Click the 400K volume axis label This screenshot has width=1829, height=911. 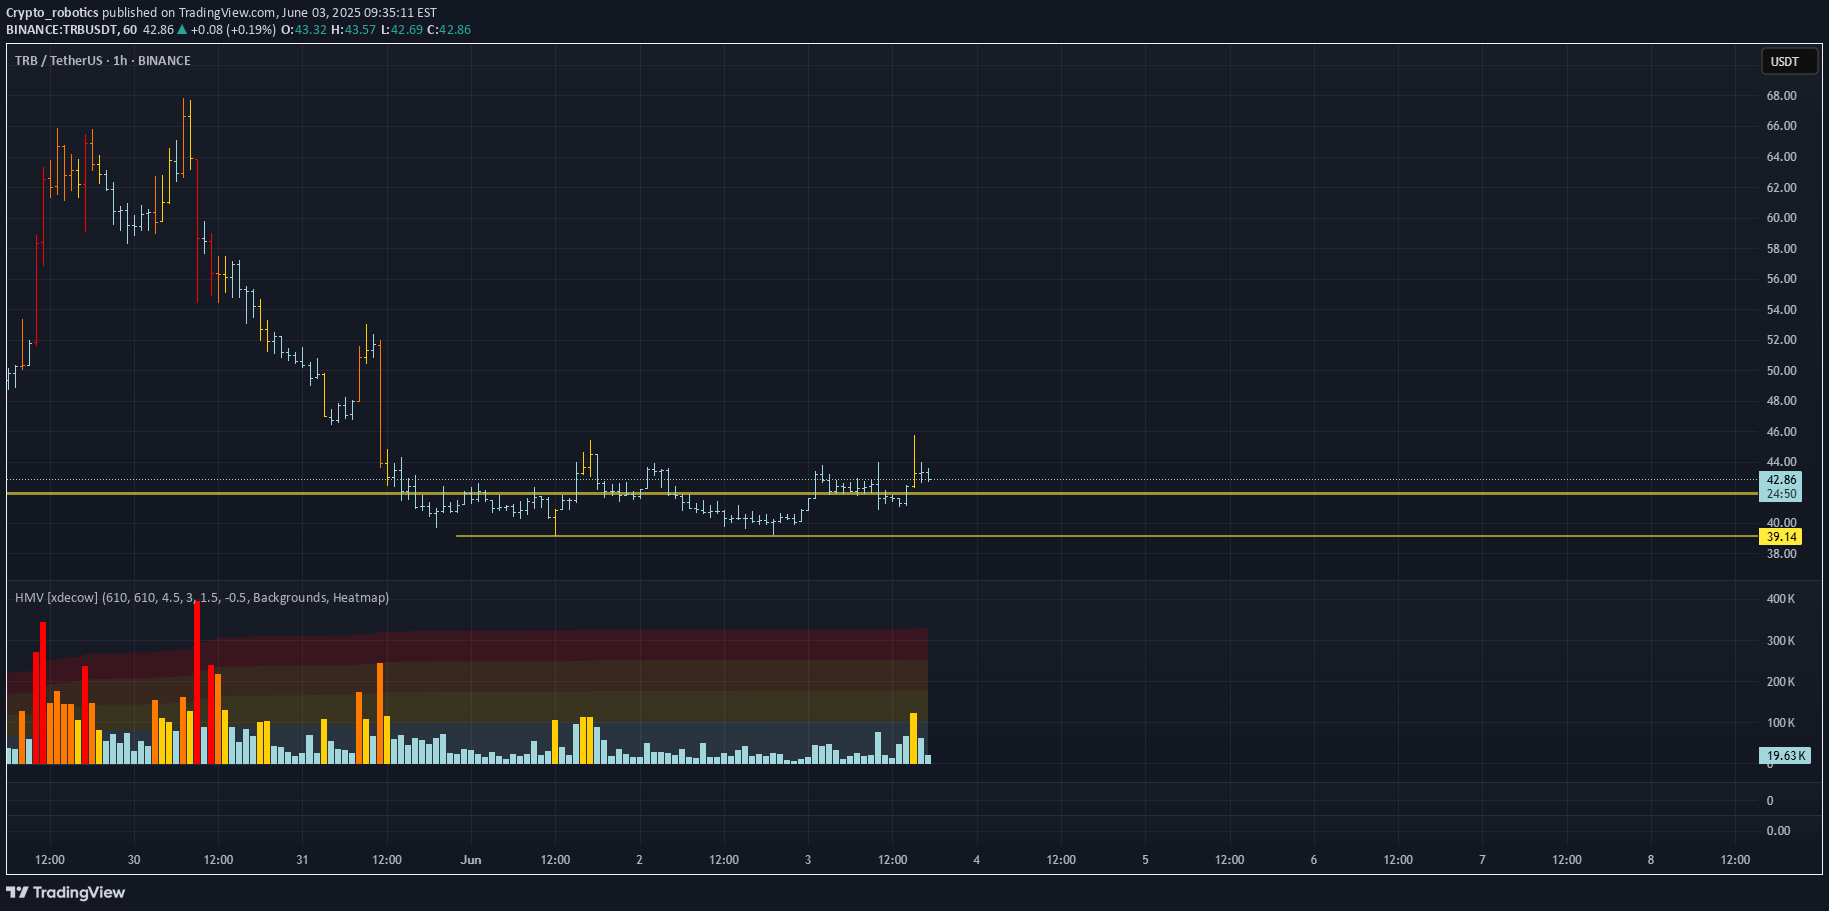click(1780, 599)
